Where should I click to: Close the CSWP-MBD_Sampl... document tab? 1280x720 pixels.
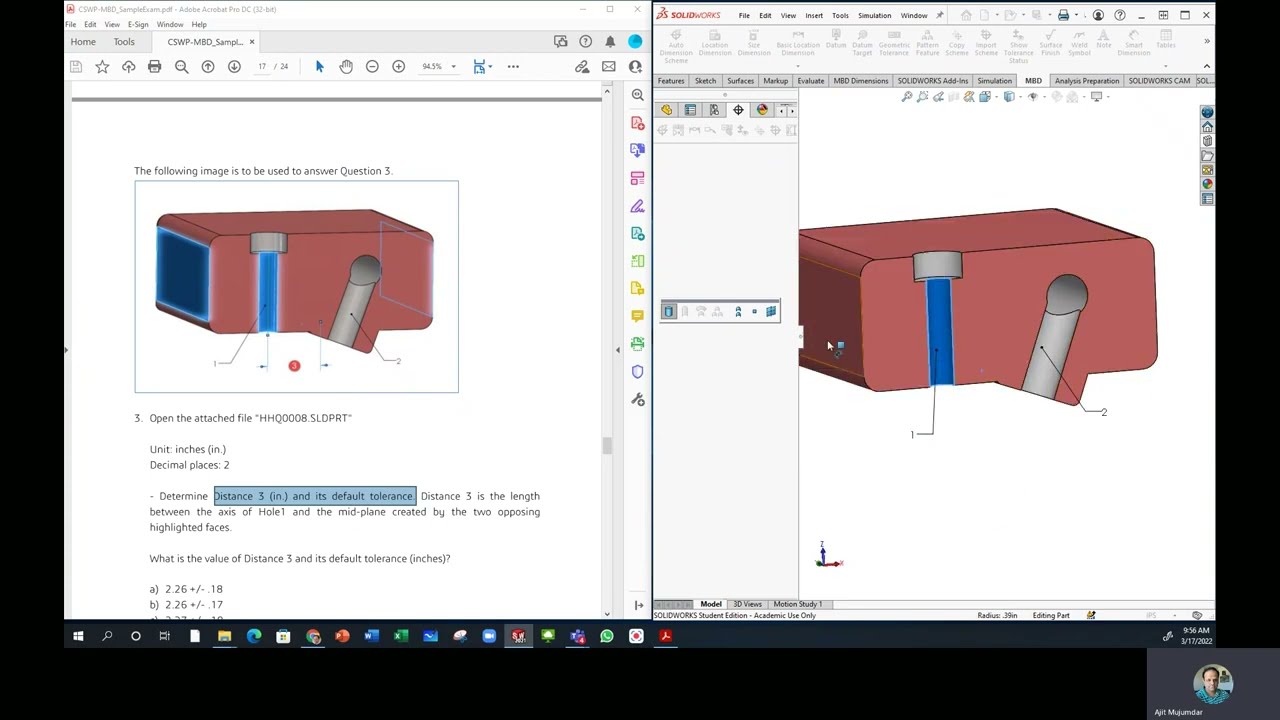tap(252, 42)
